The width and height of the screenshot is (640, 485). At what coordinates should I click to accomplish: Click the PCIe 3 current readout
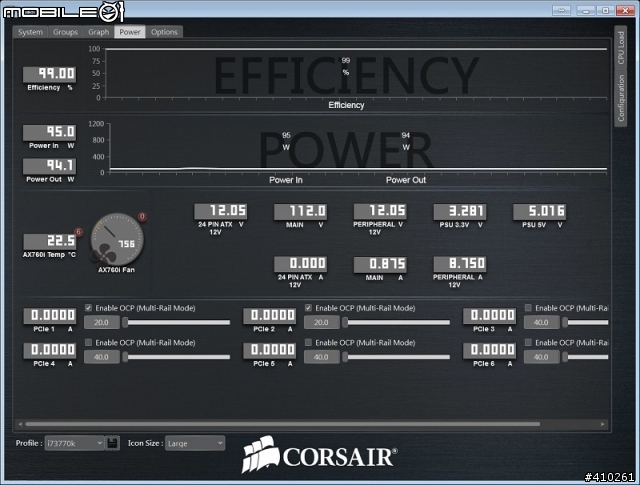(489, 316)
